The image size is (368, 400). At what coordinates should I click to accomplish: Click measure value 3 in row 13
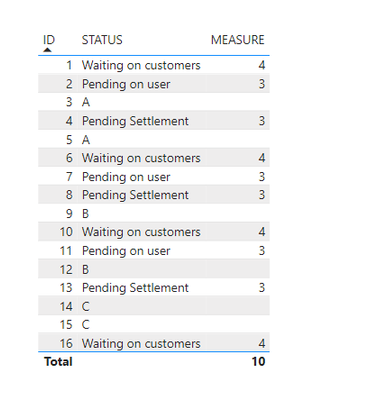tap(262, 288)
